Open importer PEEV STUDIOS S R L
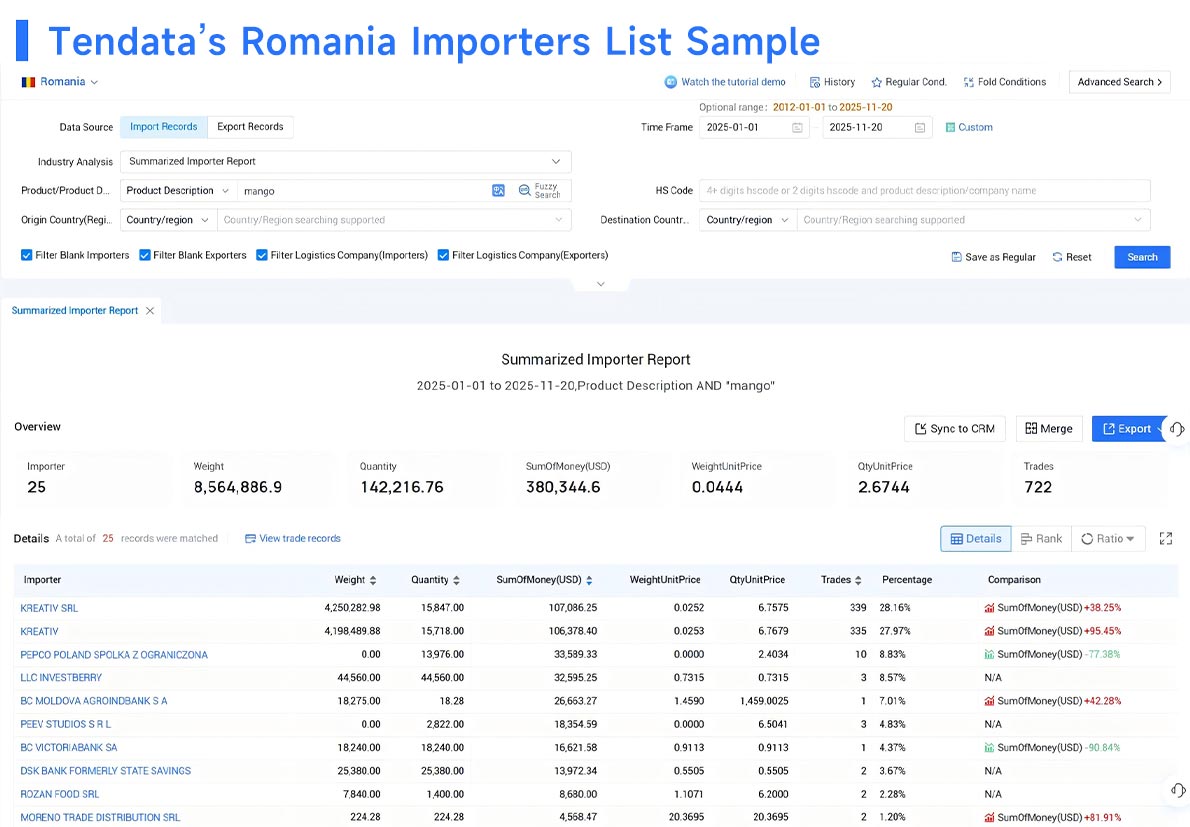The image size is (1190, 827). pos(65,725)
